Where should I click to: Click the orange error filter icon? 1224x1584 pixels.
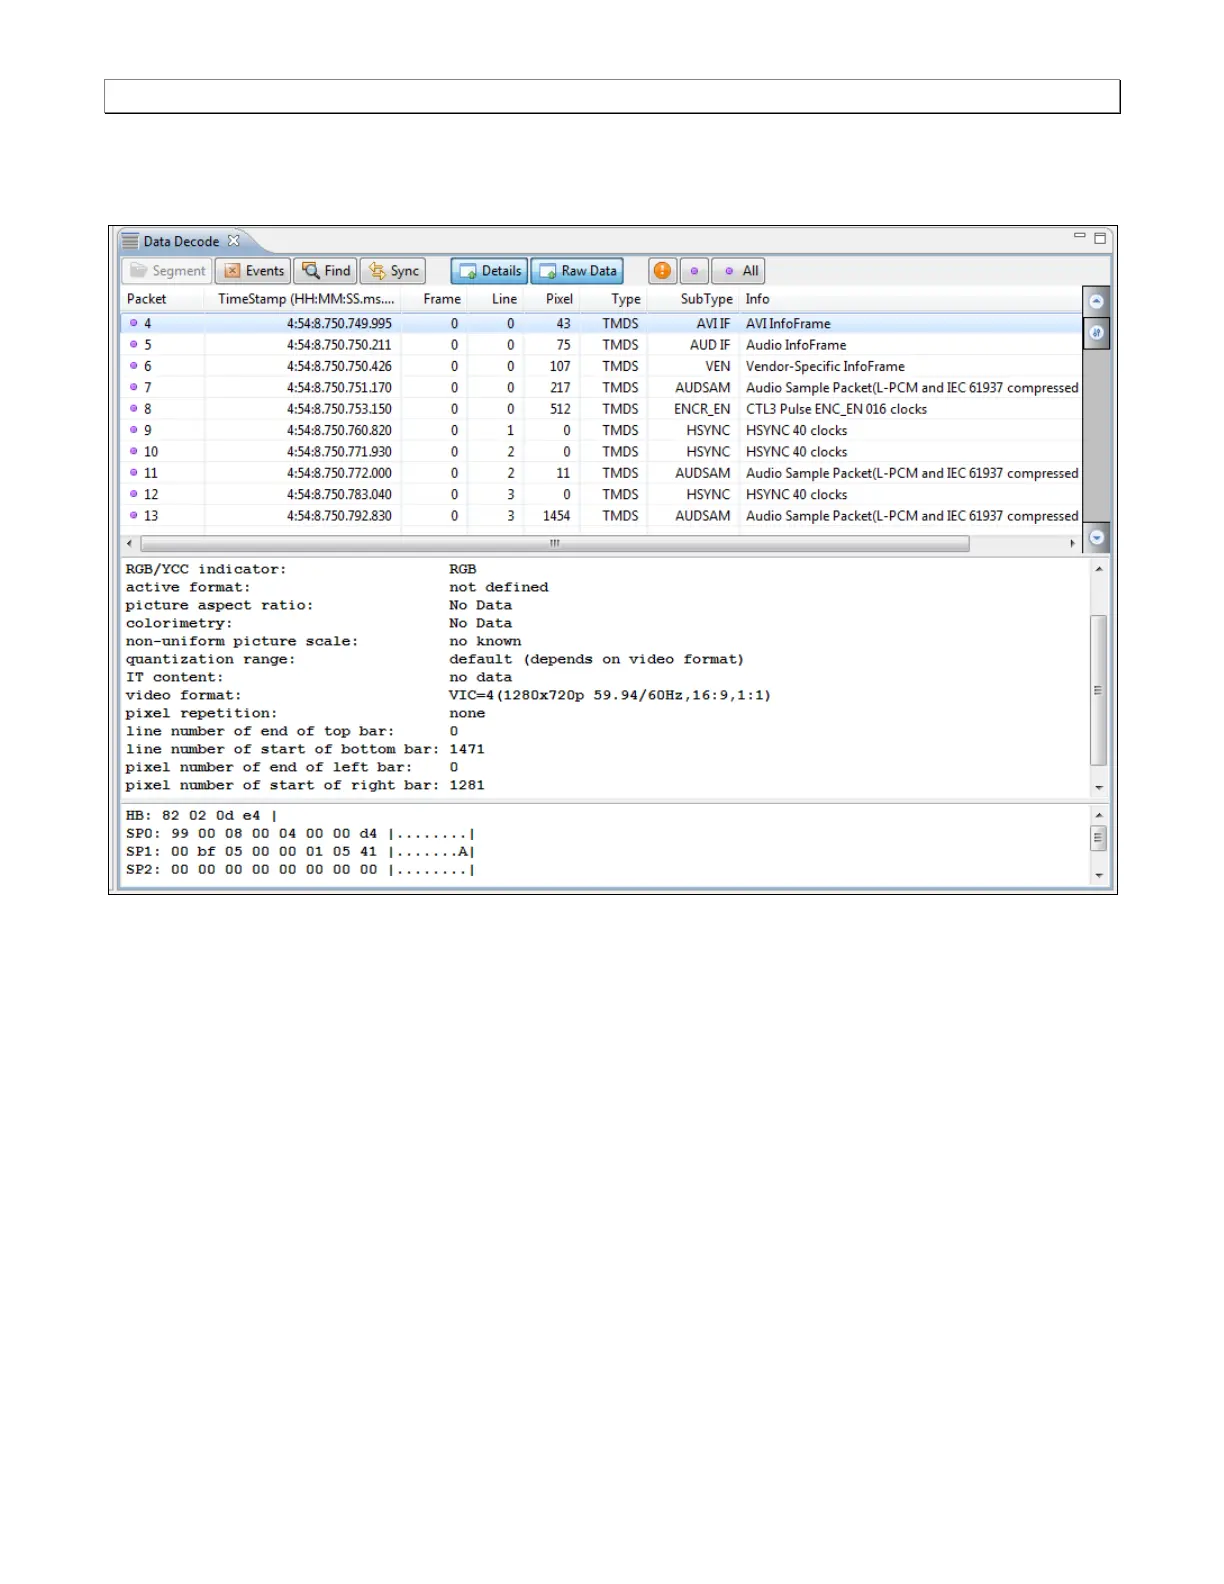(662, 271)
